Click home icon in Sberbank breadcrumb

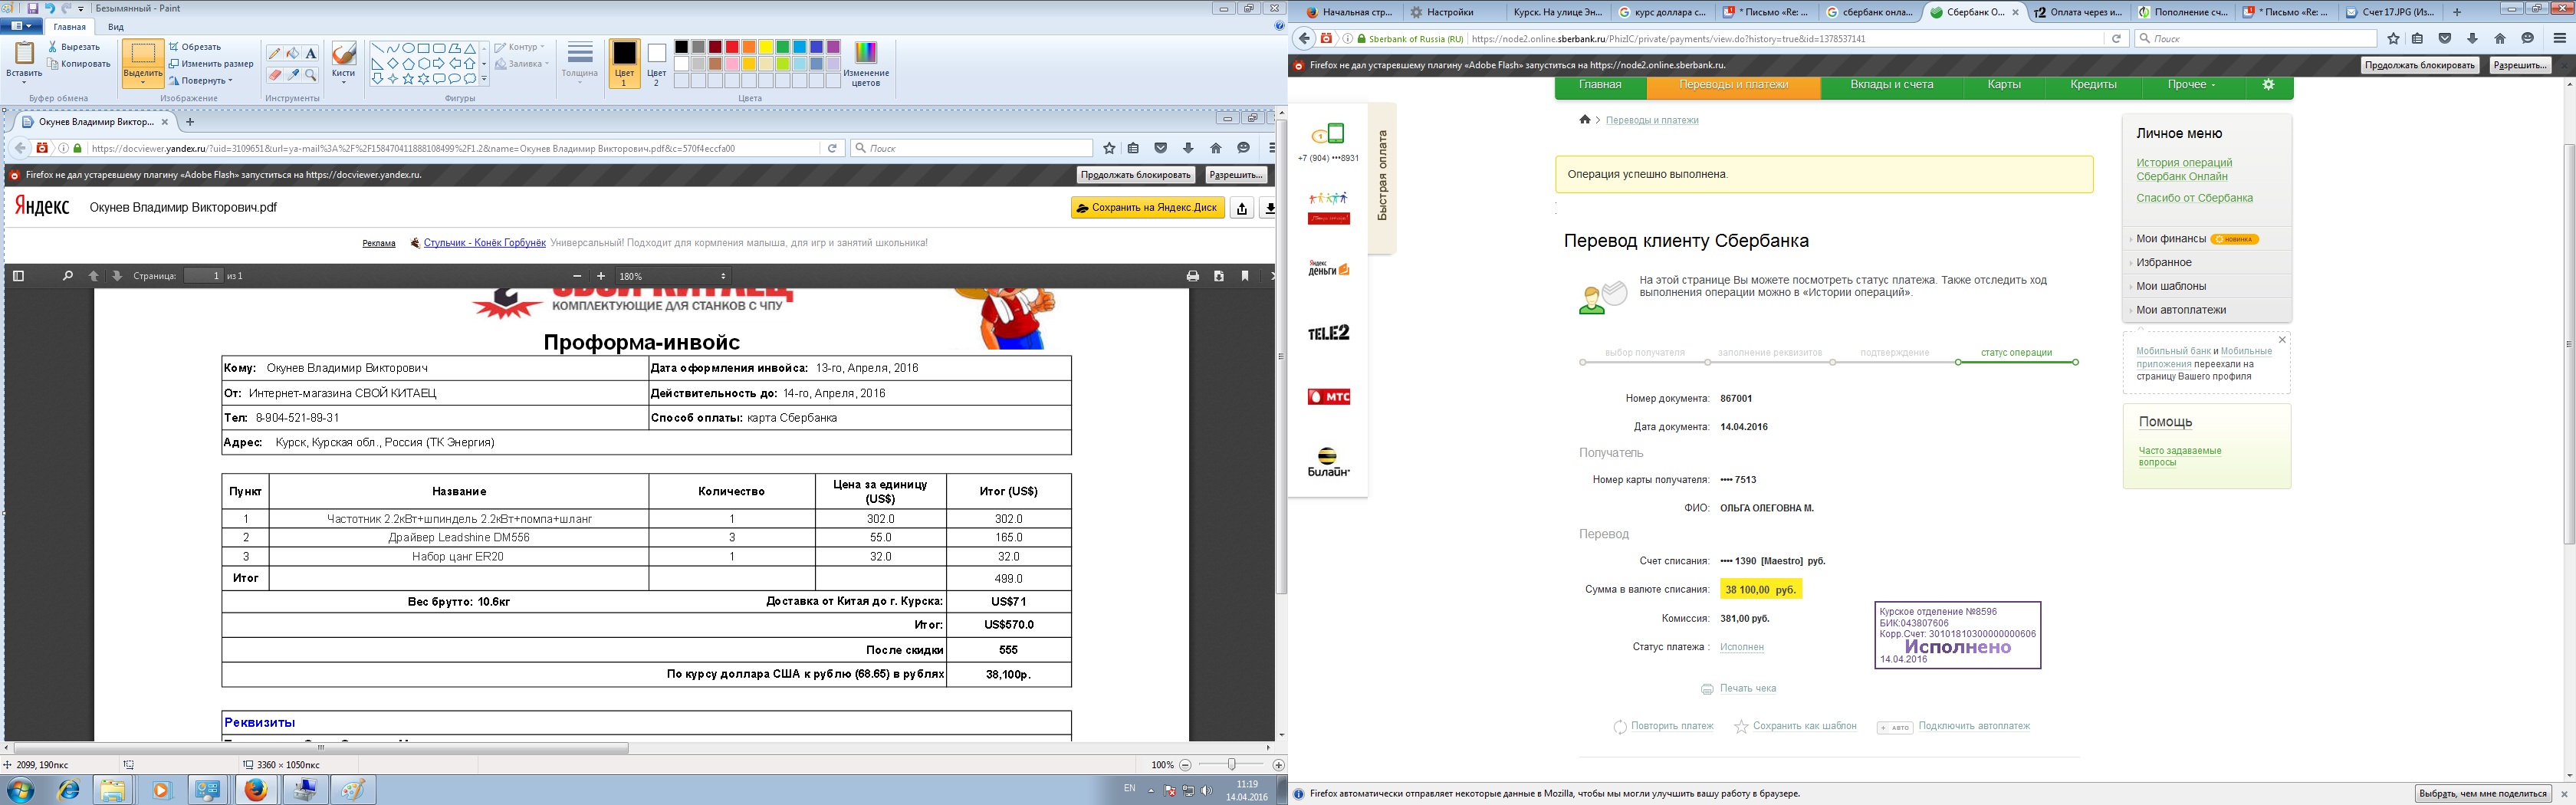1584,120
